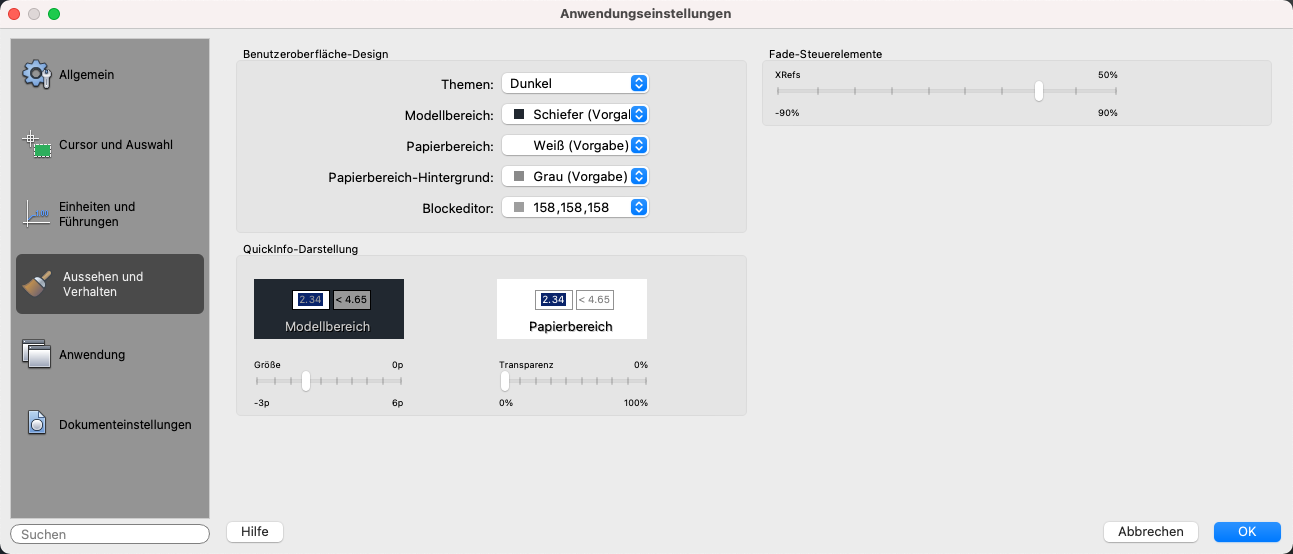
Task: Confirm settings with the OK button
Action: point(1247,532)
